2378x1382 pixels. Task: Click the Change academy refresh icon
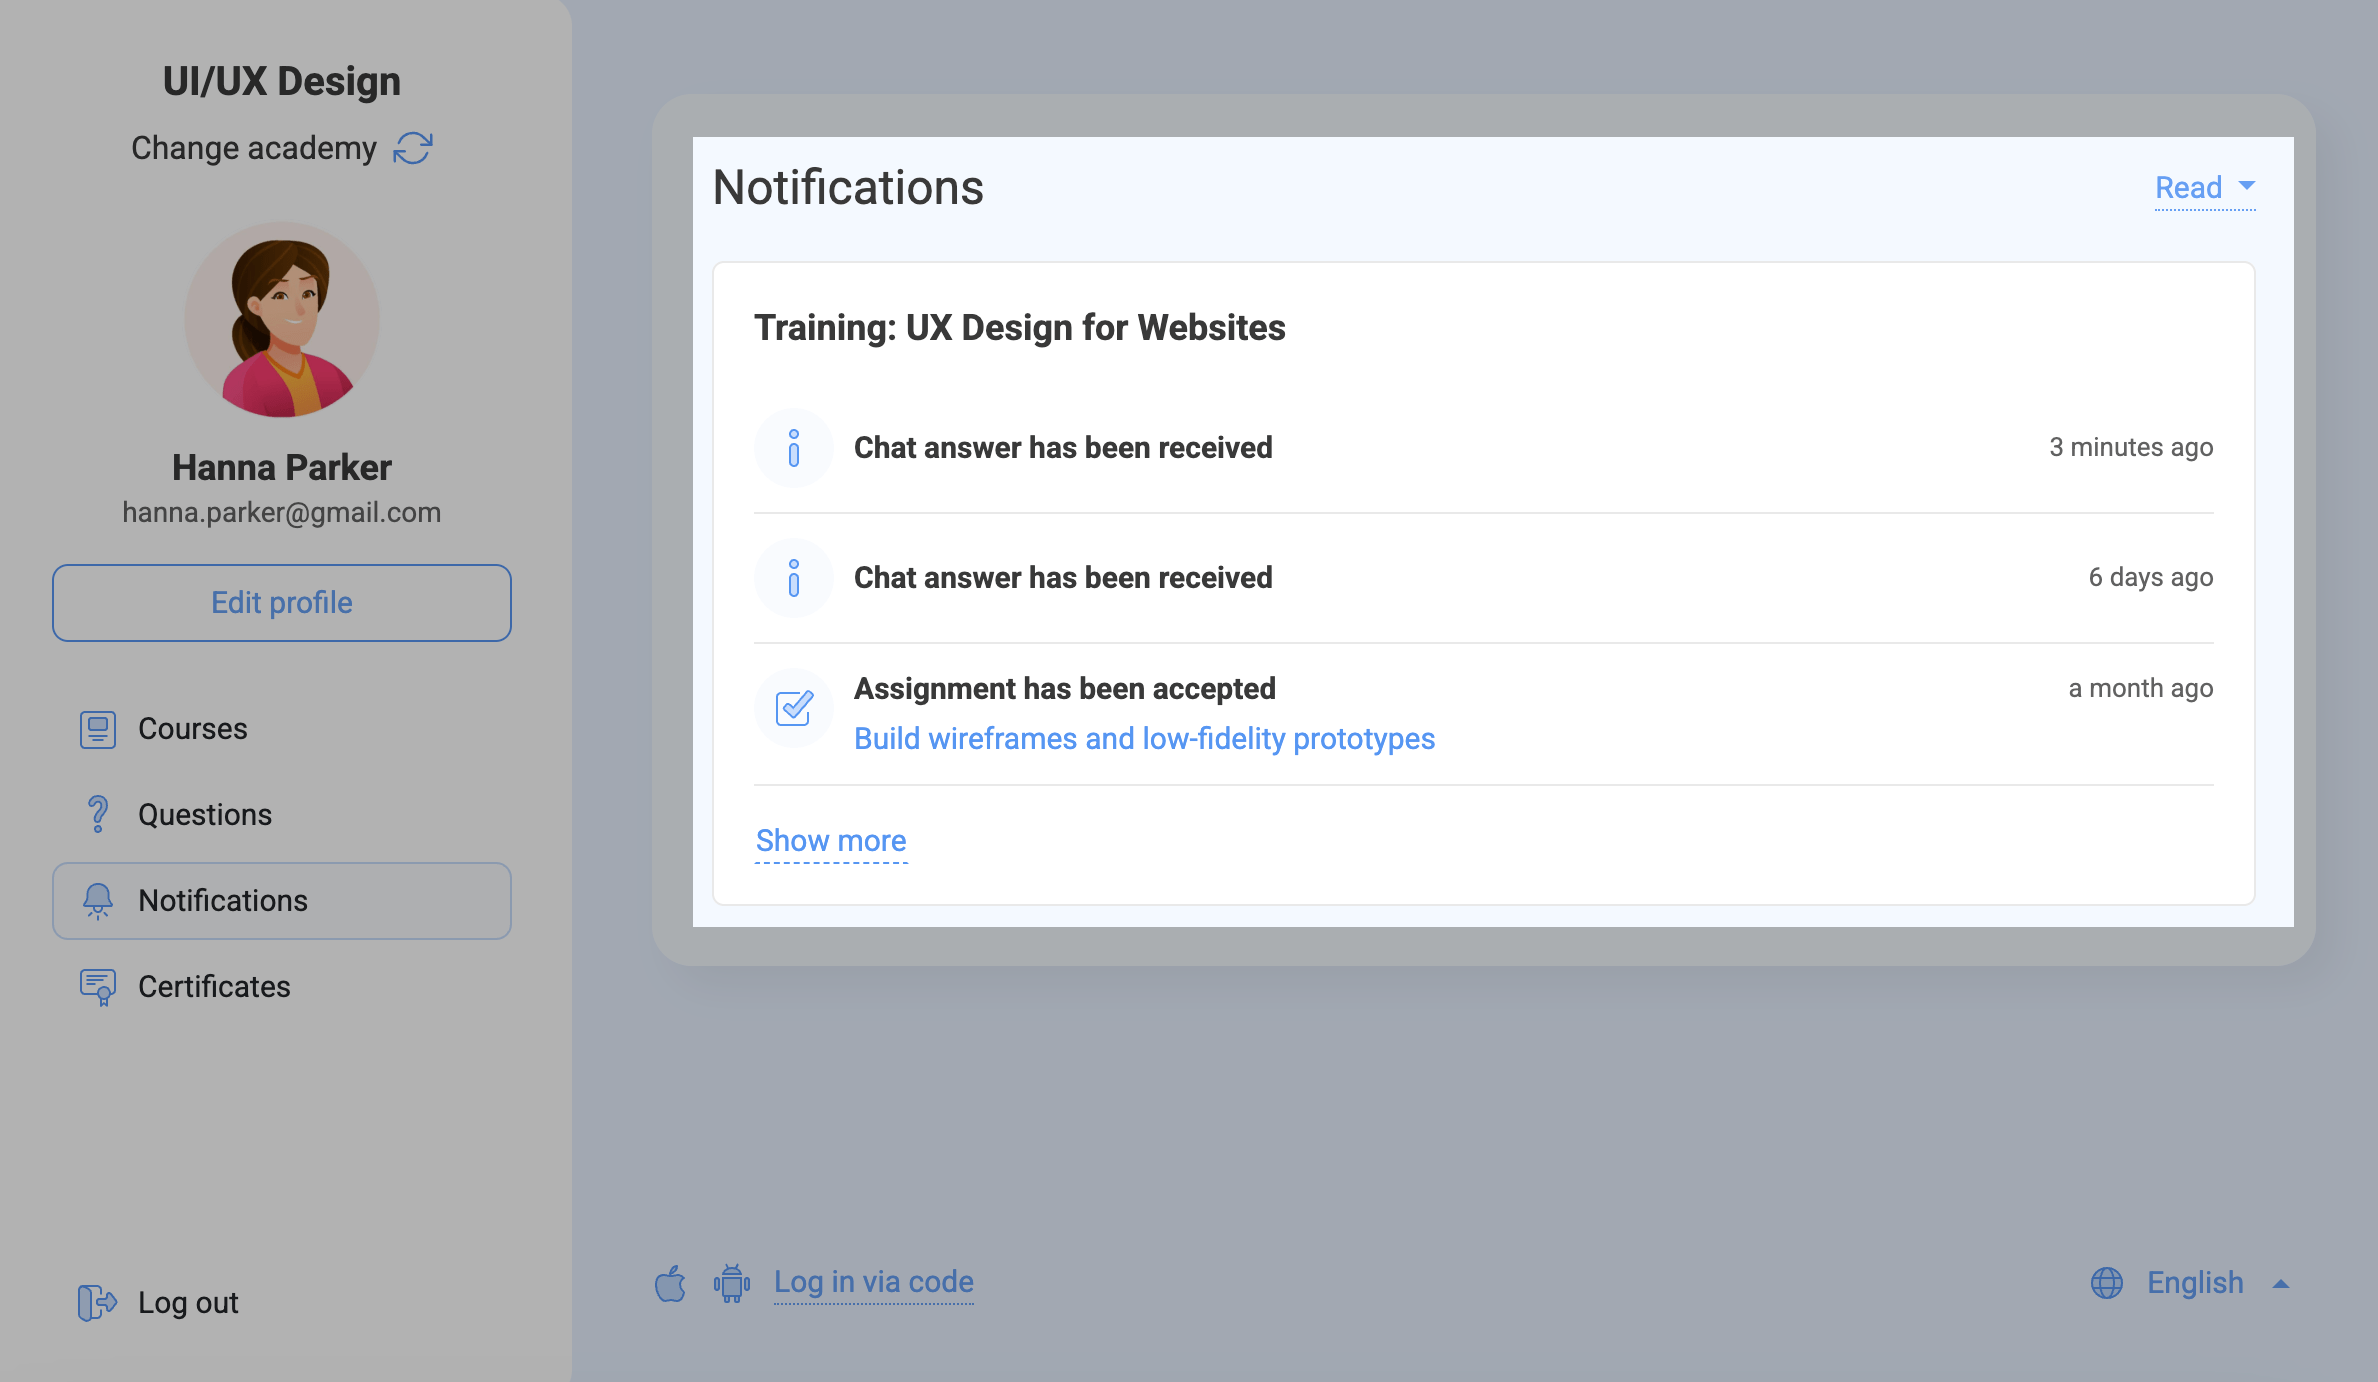click(412, 148)
